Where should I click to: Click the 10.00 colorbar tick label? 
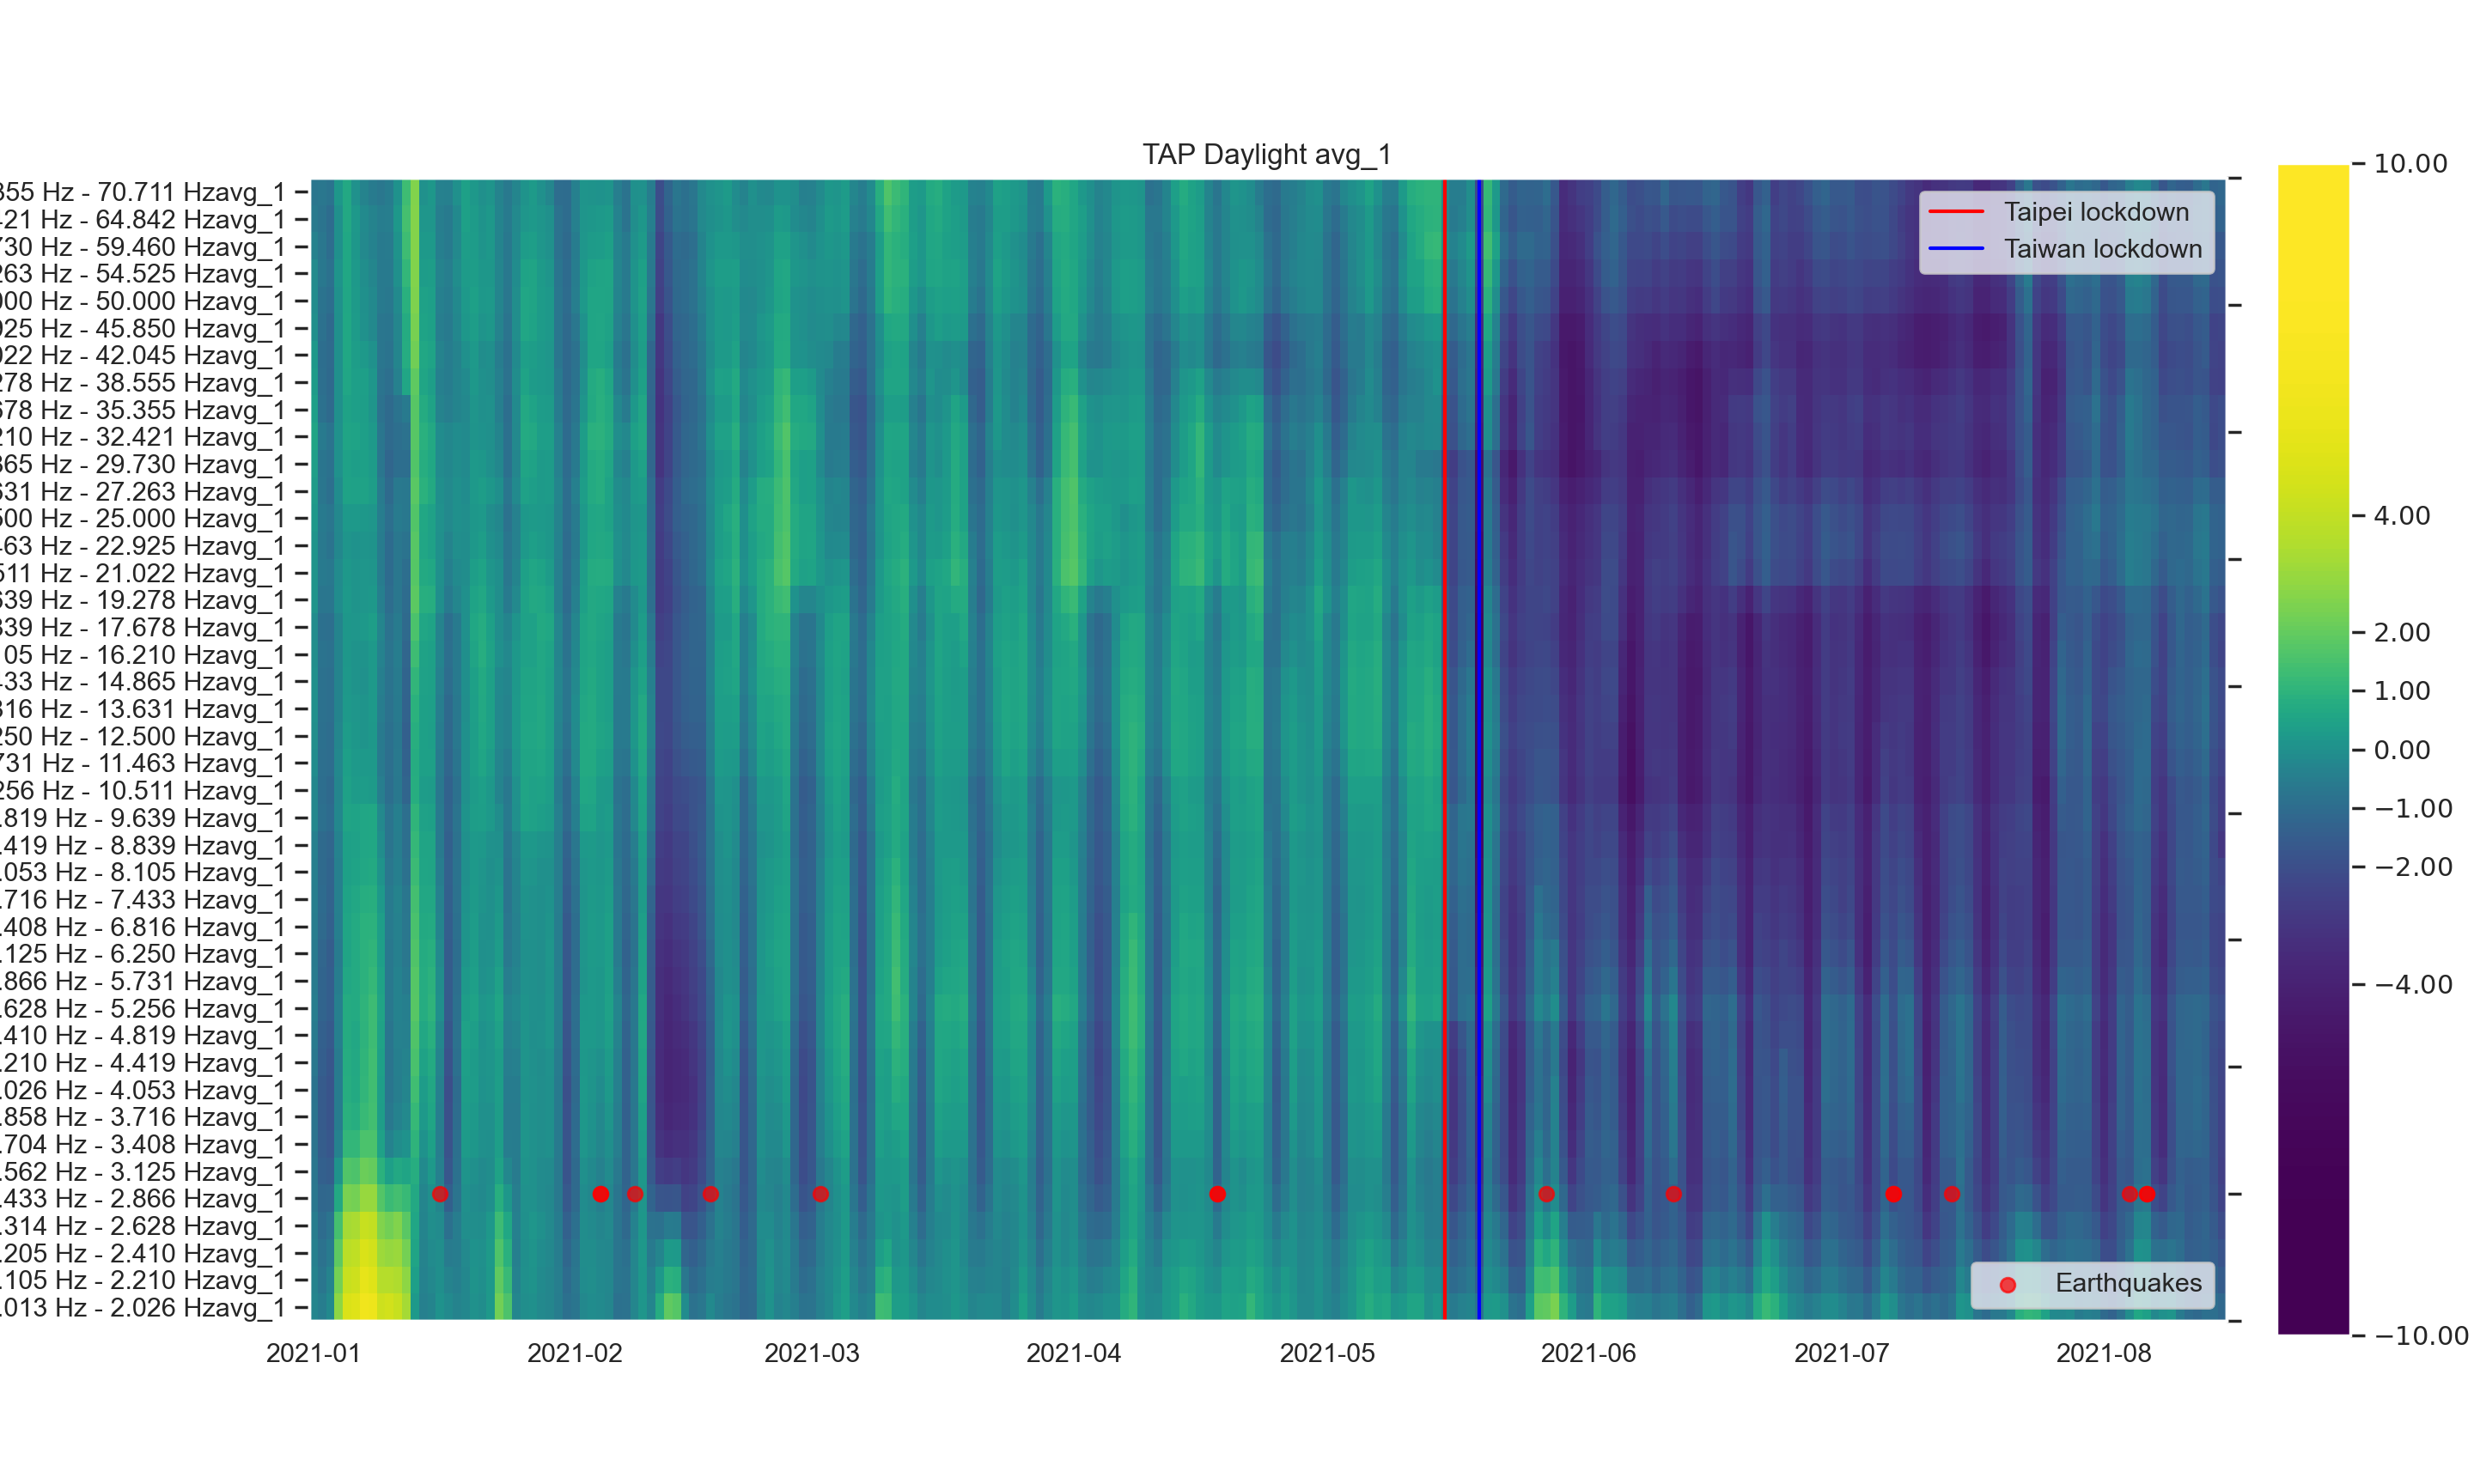[2410, 164]
